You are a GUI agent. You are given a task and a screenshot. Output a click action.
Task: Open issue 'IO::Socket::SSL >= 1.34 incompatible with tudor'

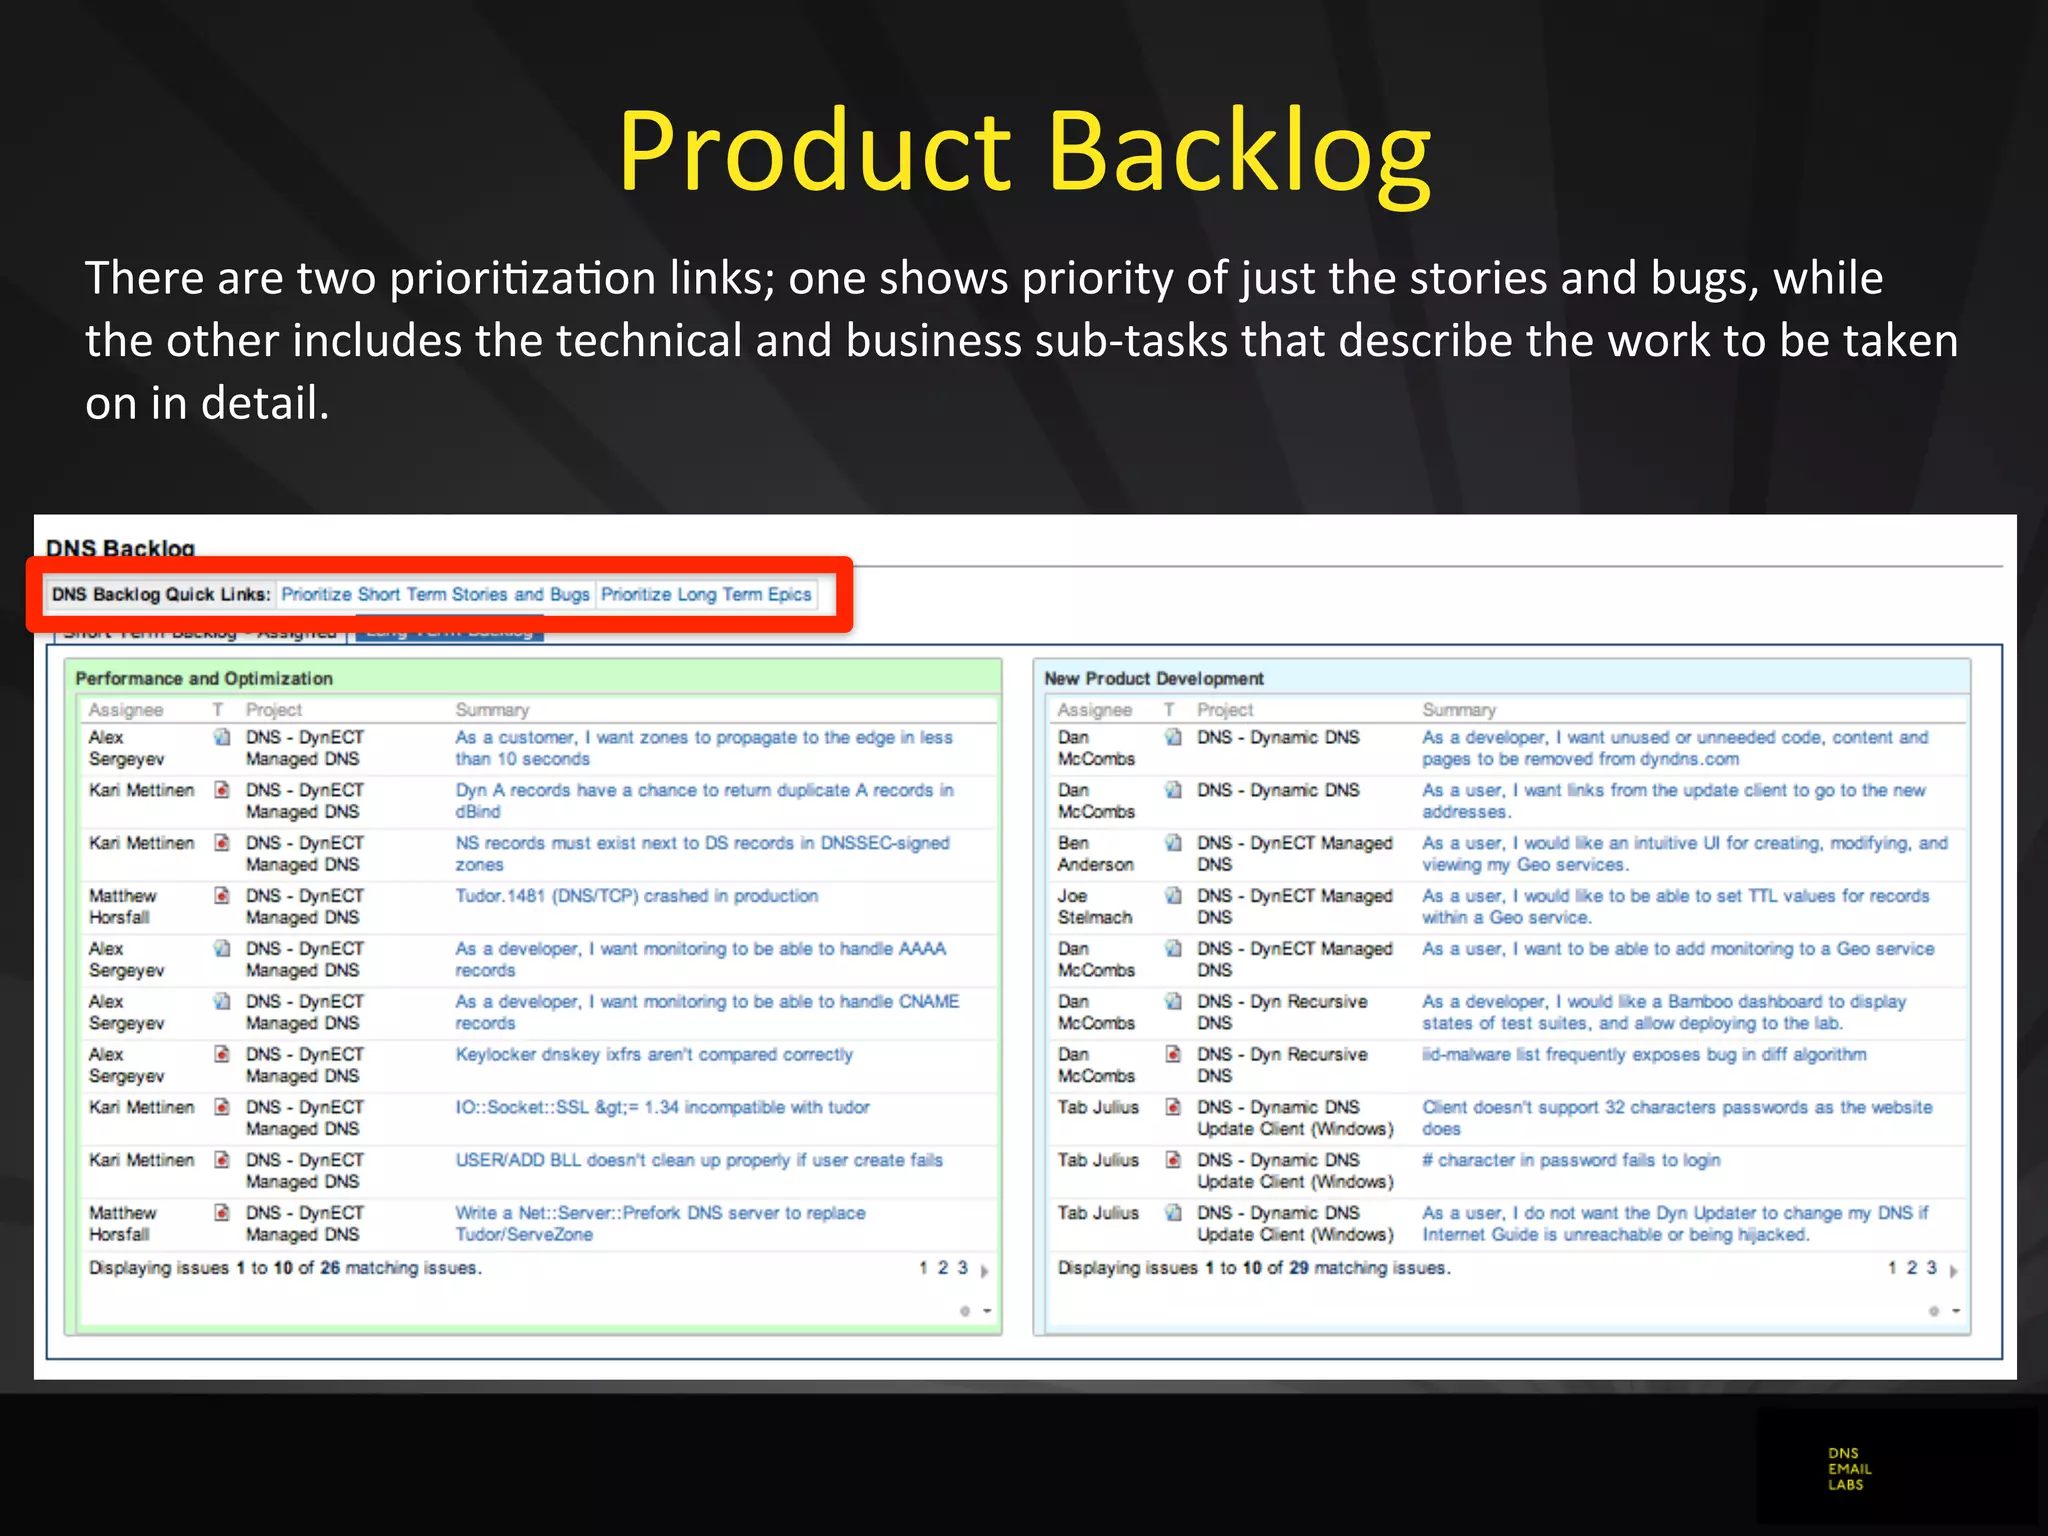(662, 1107)
